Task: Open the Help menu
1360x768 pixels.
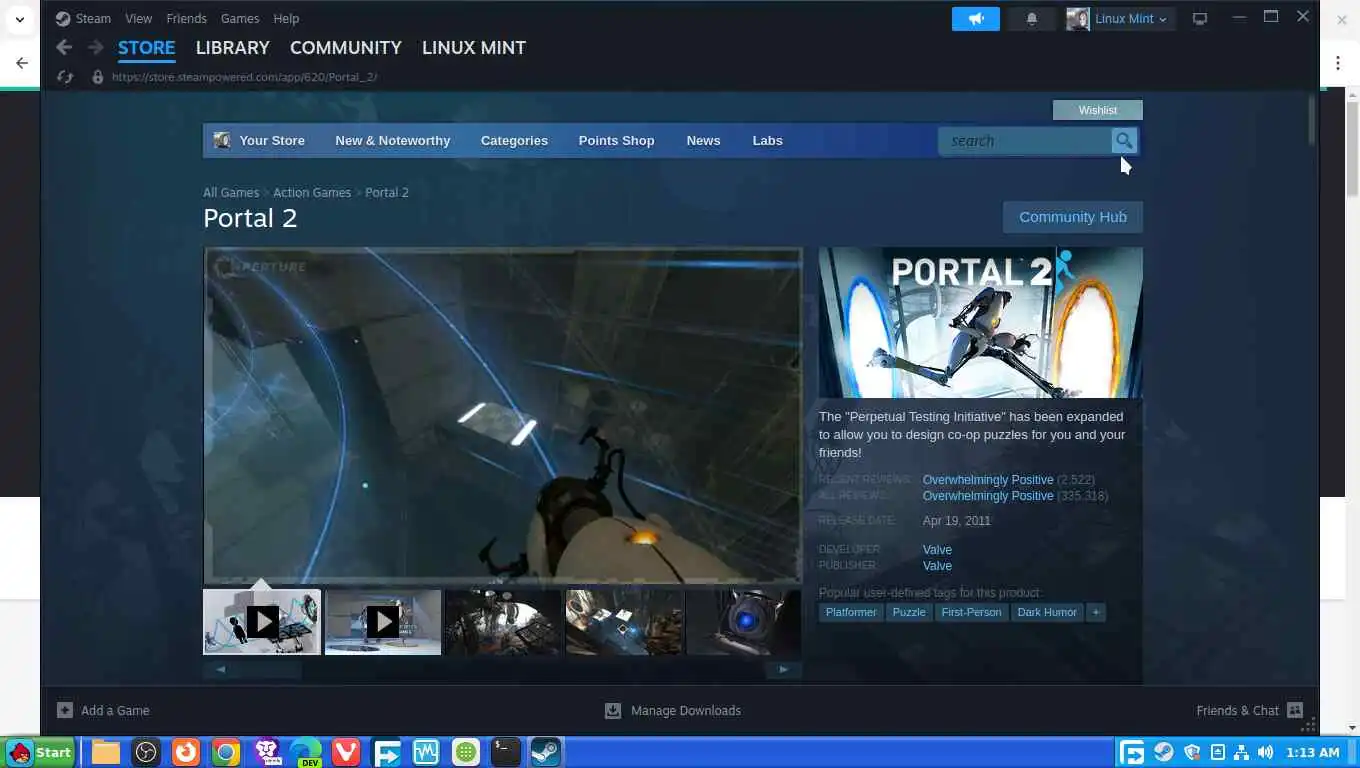Action: (286, 18)
